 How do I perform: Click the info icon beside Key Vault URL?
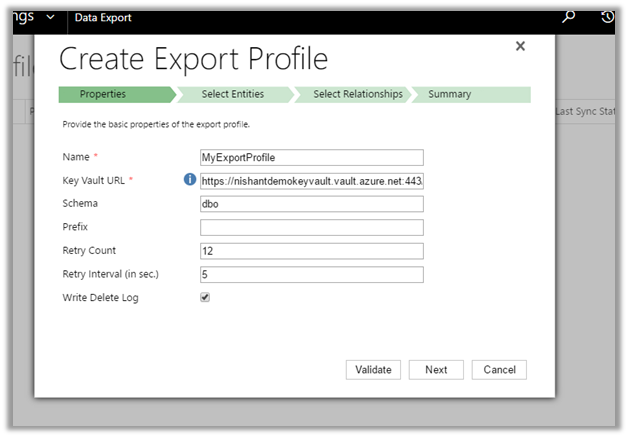(189, 180)
